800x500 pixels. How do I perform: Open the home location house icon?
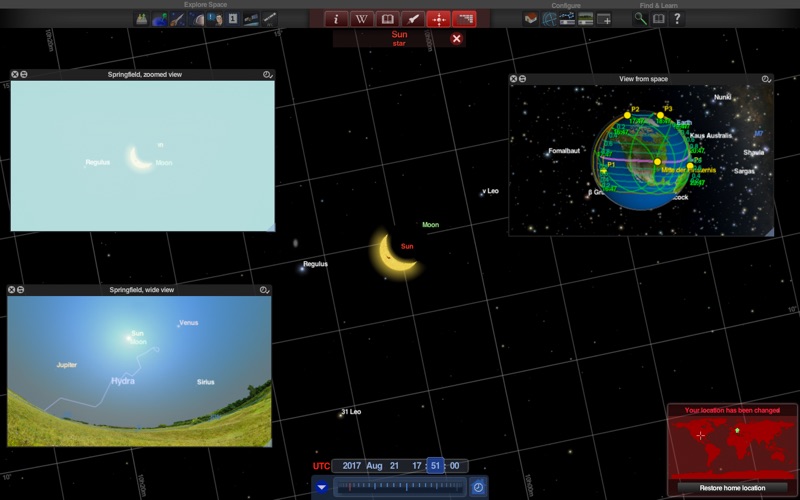coord(531,19)
